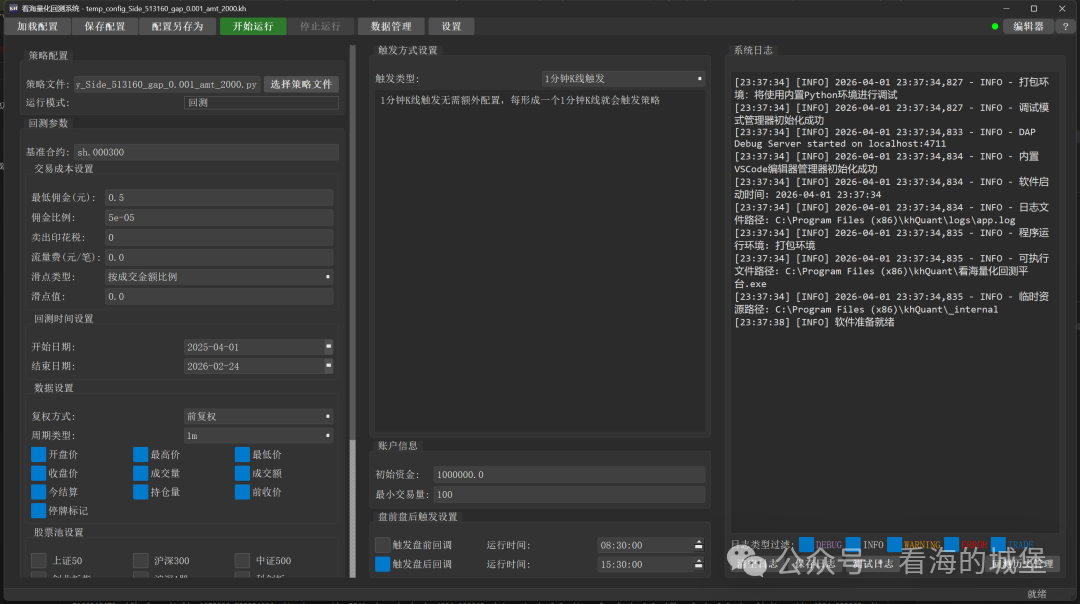Image resolution: width=1080 pixels, height=604 pixels.
Task: Toggle the WARNING log filter checkbox
Action: coord(894,545)
